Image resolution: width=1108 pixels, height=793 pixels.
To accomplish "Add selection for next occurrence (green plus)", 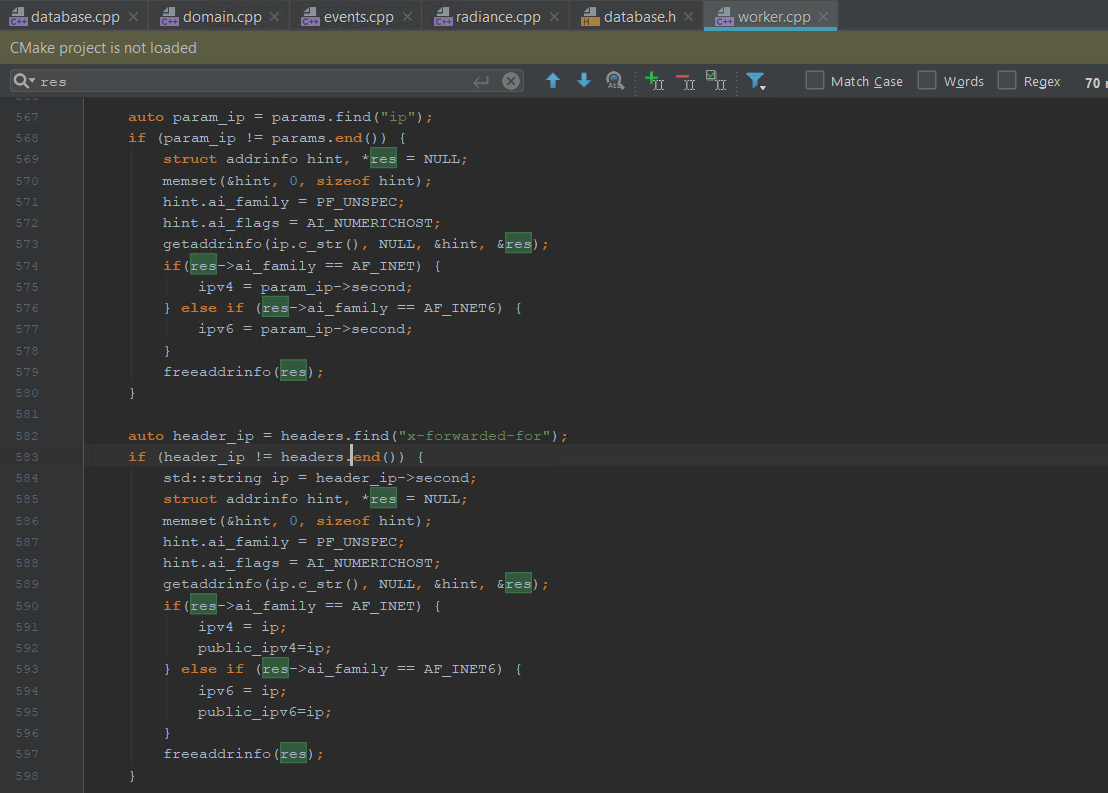I will [654, 81].
